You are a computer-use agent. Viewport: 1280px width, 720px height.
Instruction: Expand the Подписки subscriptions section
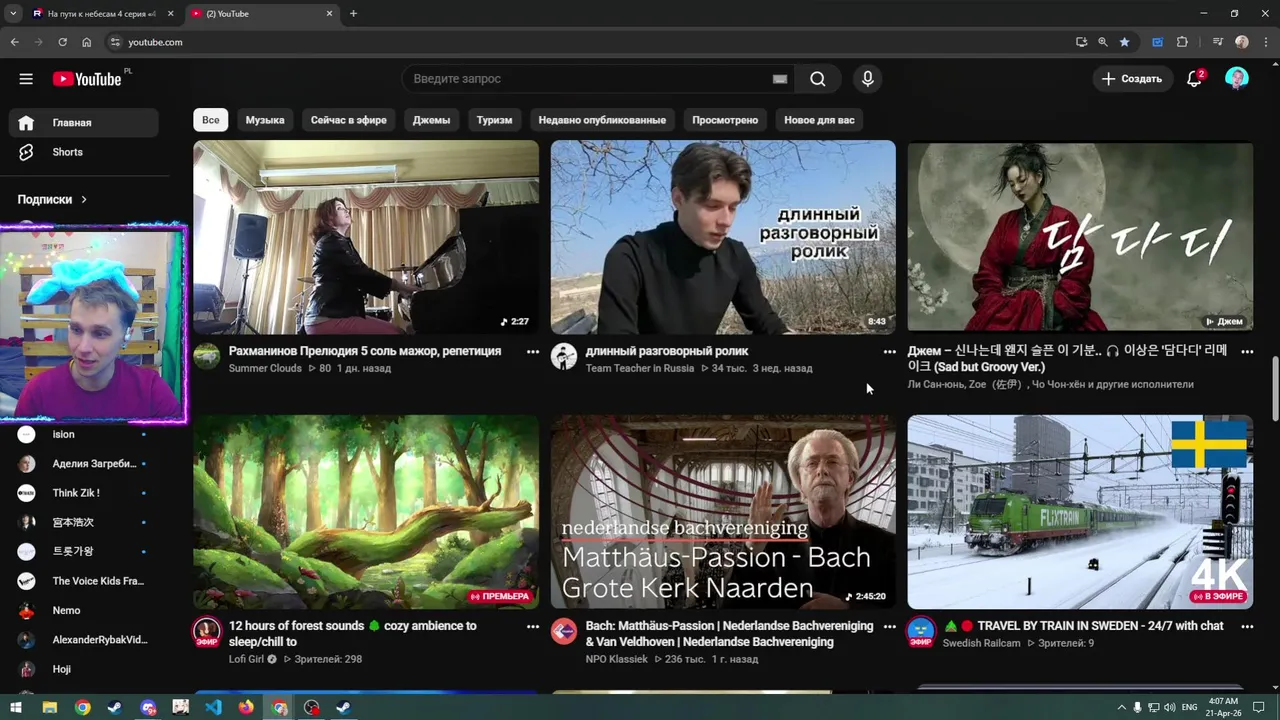point(52,199)
